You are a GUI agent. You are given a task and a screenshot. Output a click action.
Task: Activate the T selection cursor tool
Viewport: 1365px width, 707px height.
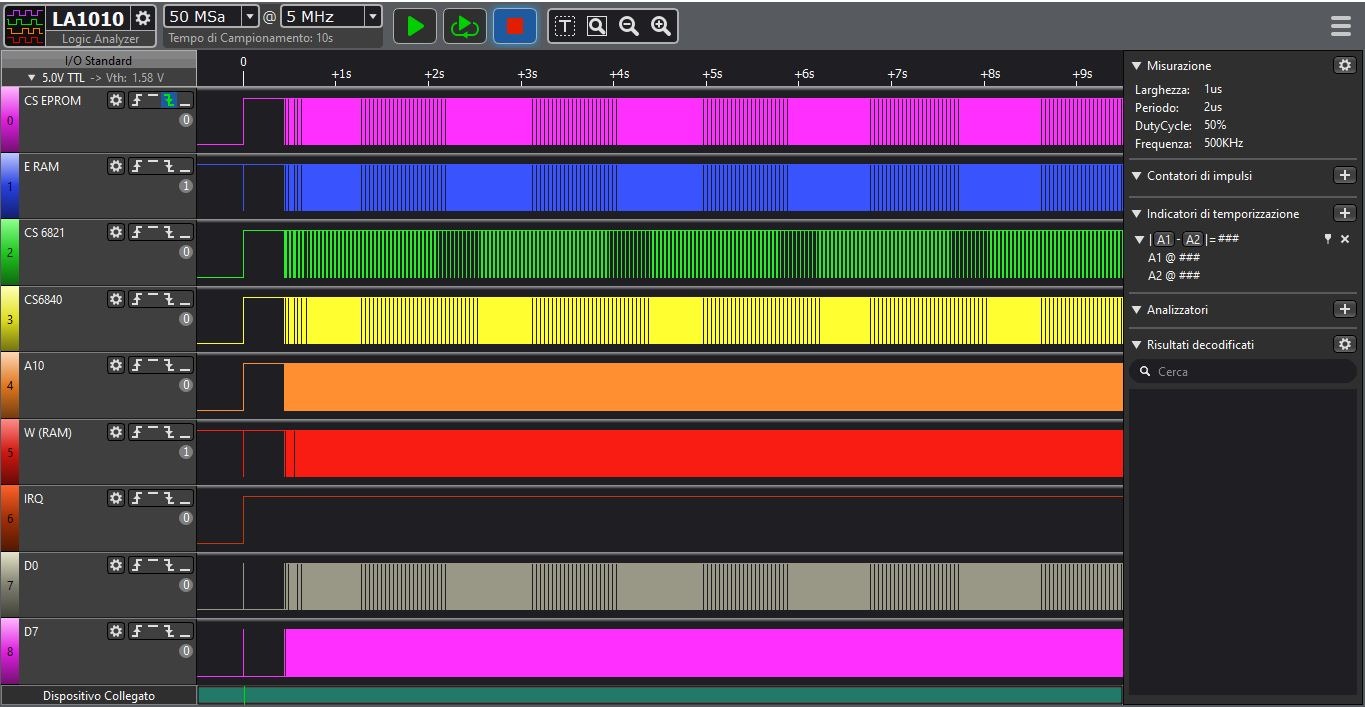point(565,26)
